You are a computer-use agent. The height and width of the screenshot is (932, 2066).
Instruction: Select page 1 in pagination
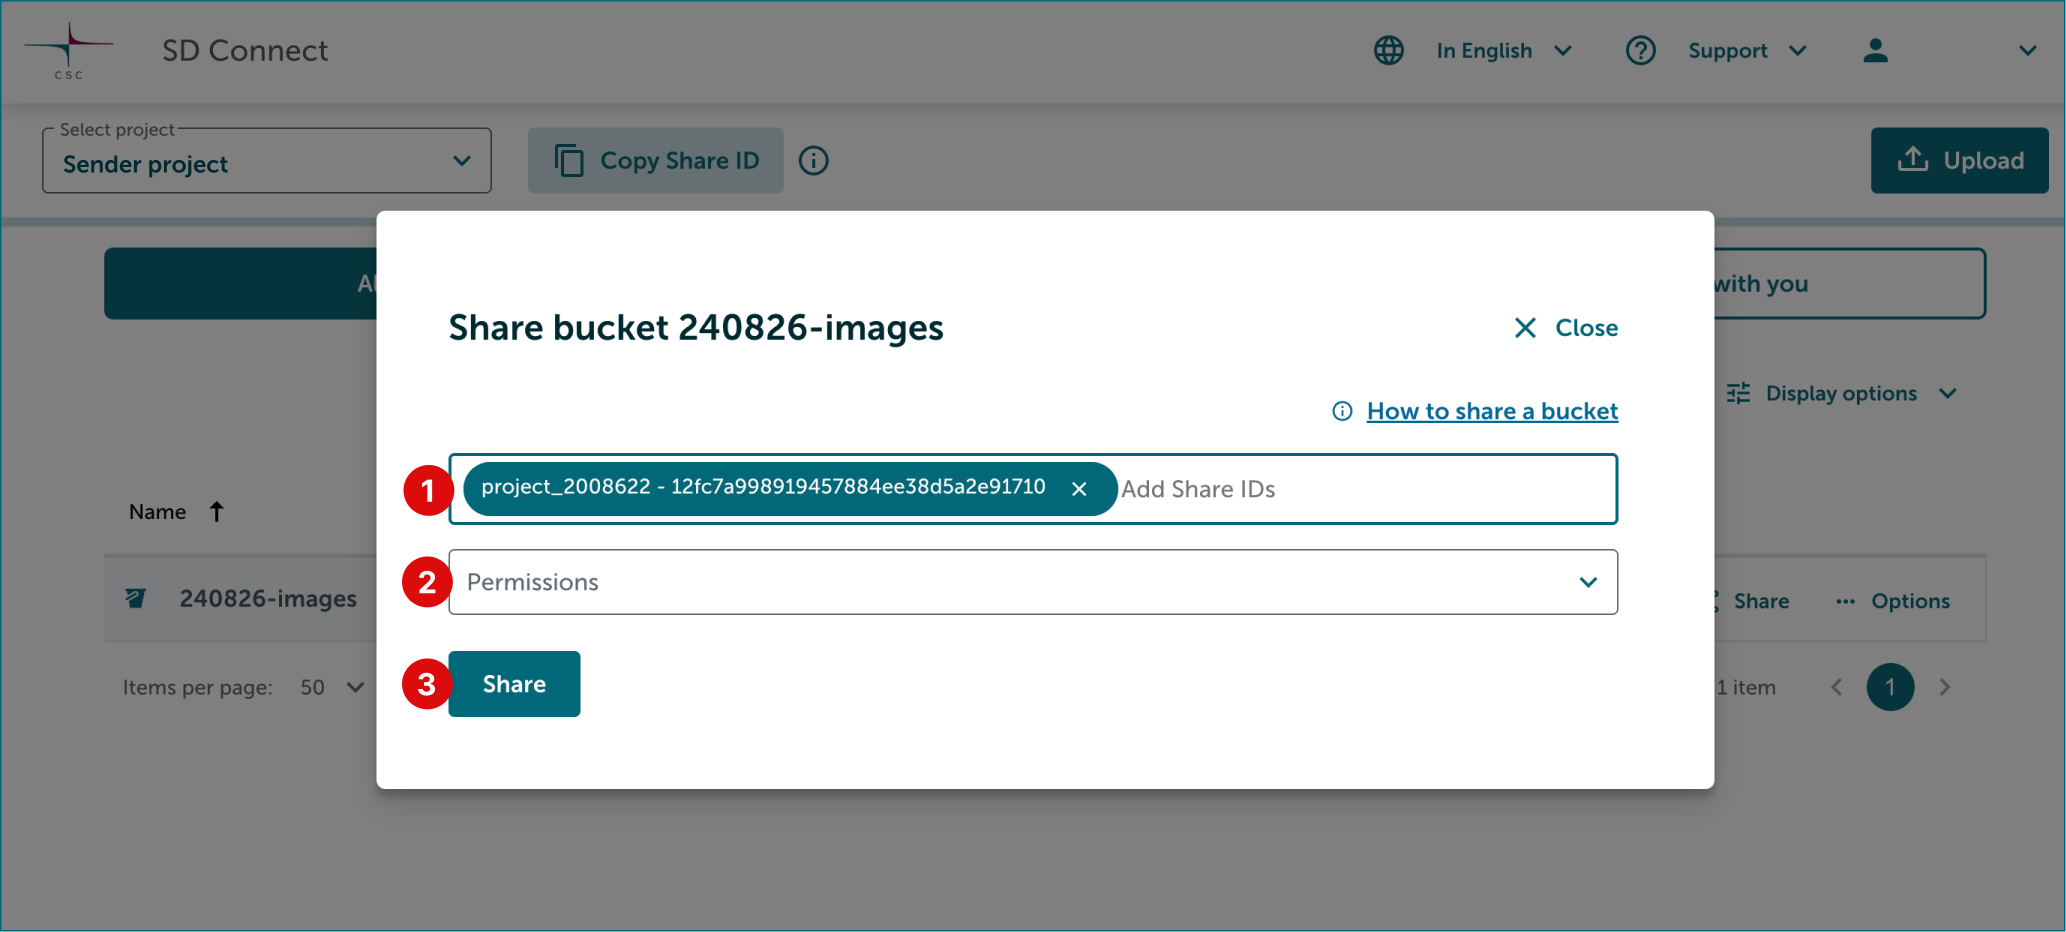1890,687
